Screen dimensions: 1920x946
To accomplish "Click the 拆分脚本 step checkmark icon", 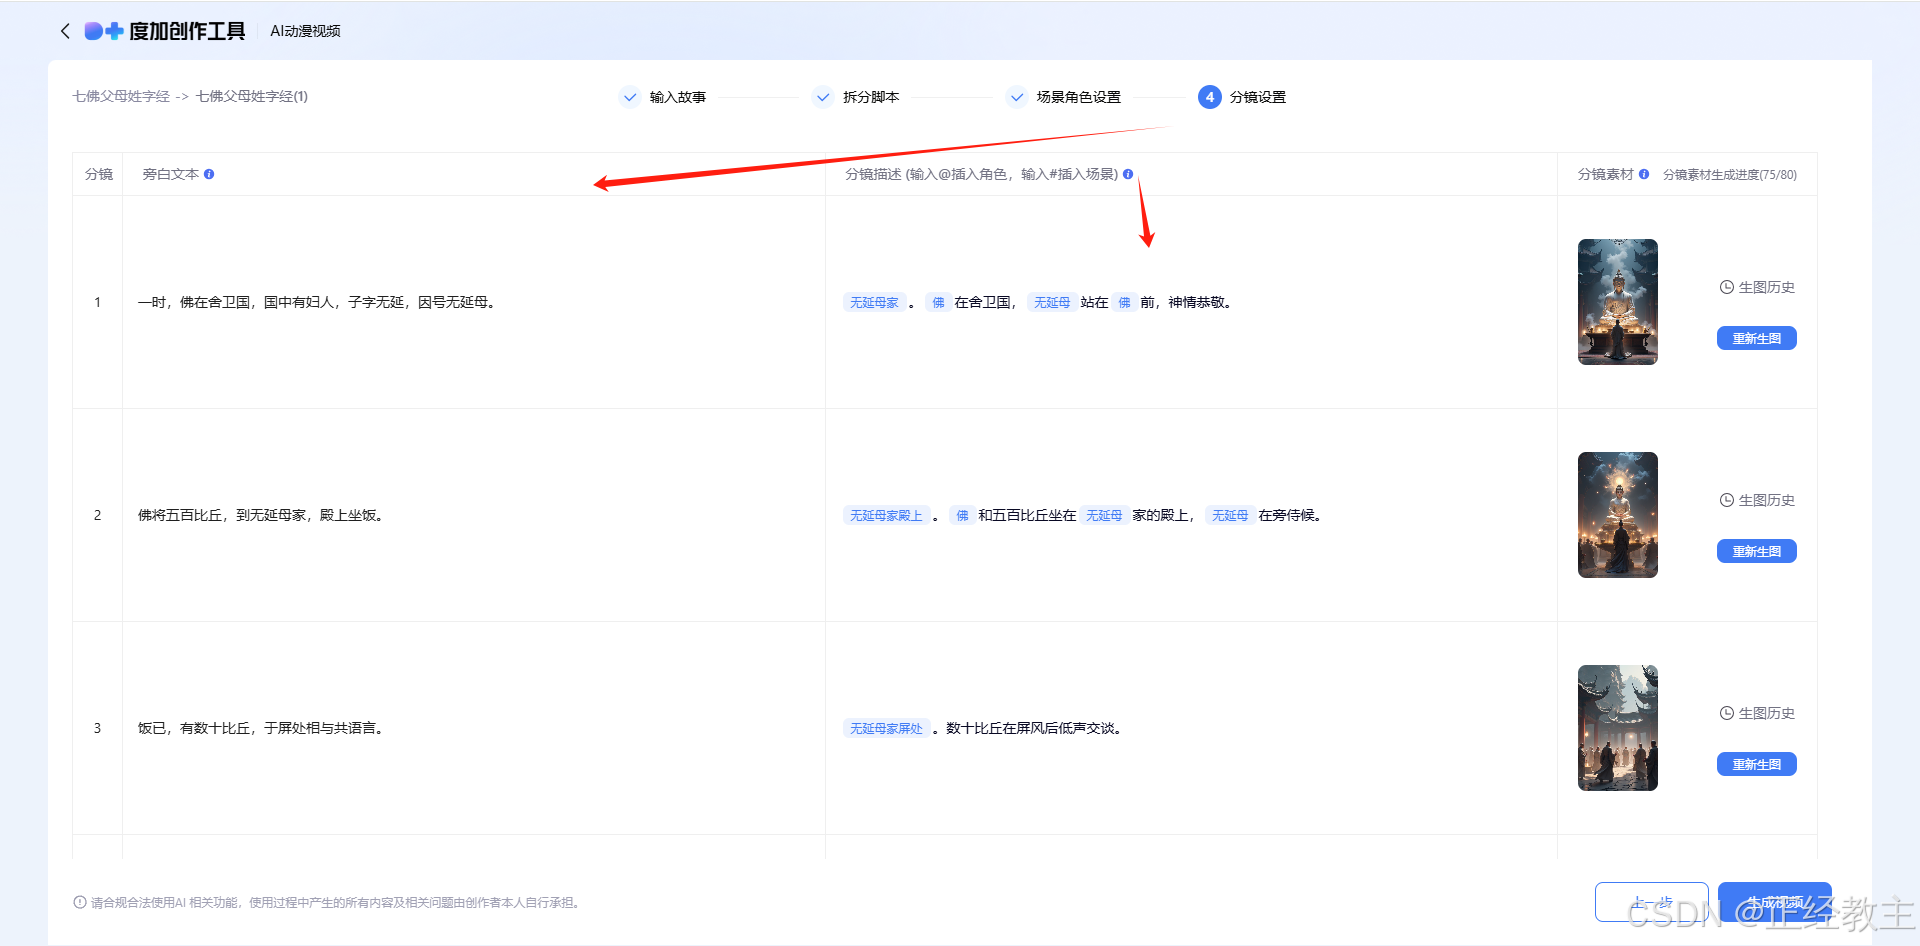I will [823, 97].
